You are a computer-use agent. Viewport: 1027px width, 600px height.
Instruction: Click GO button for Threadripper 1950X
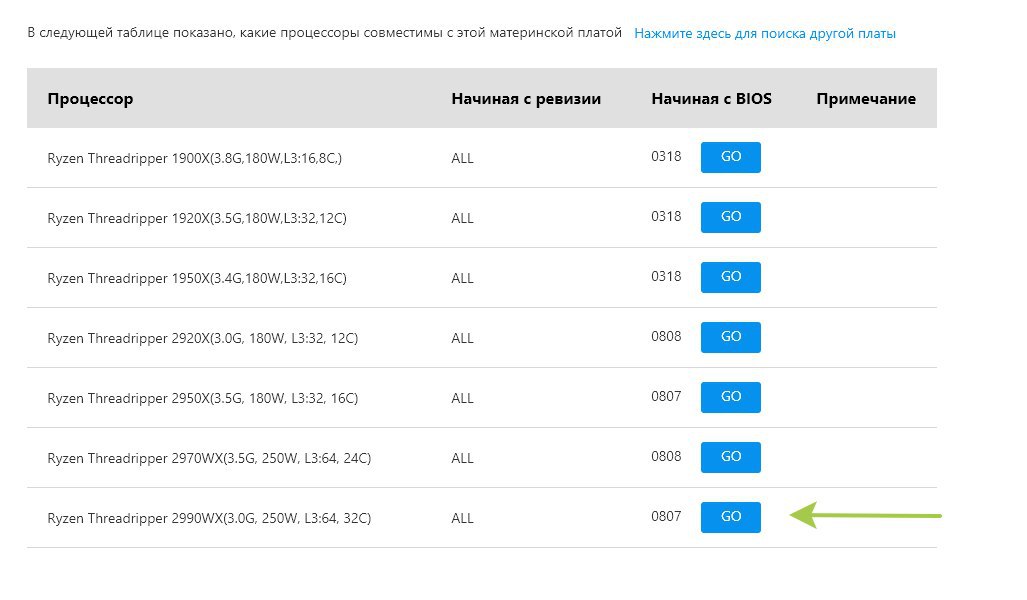(730, 277)
